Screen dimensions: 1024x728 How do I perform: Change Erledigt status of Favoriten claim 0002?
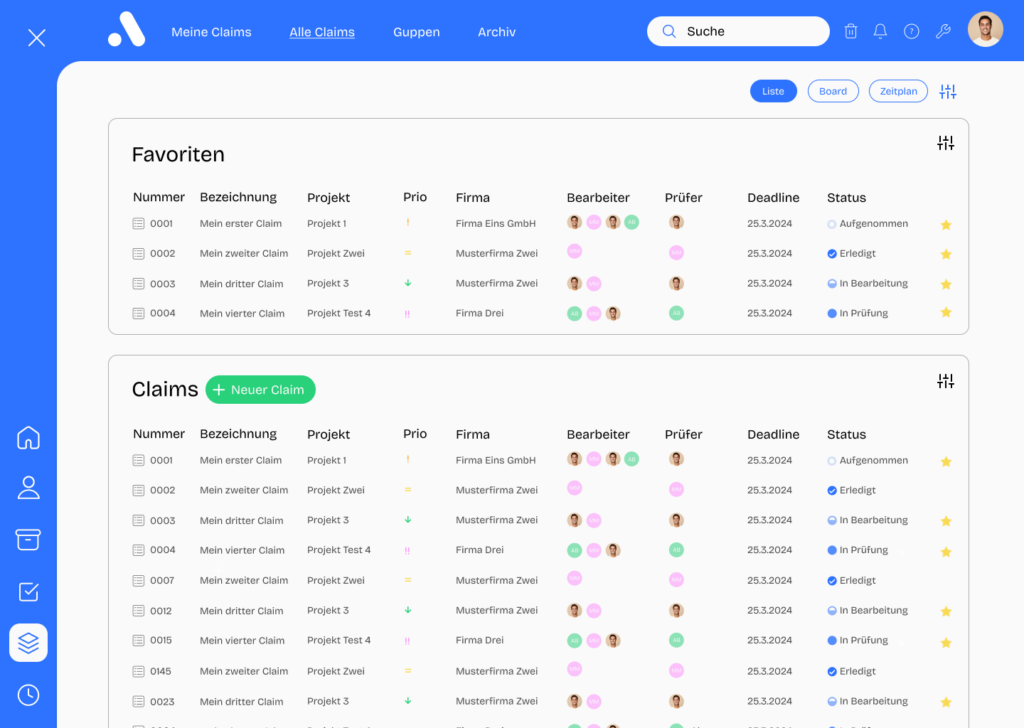851,253
